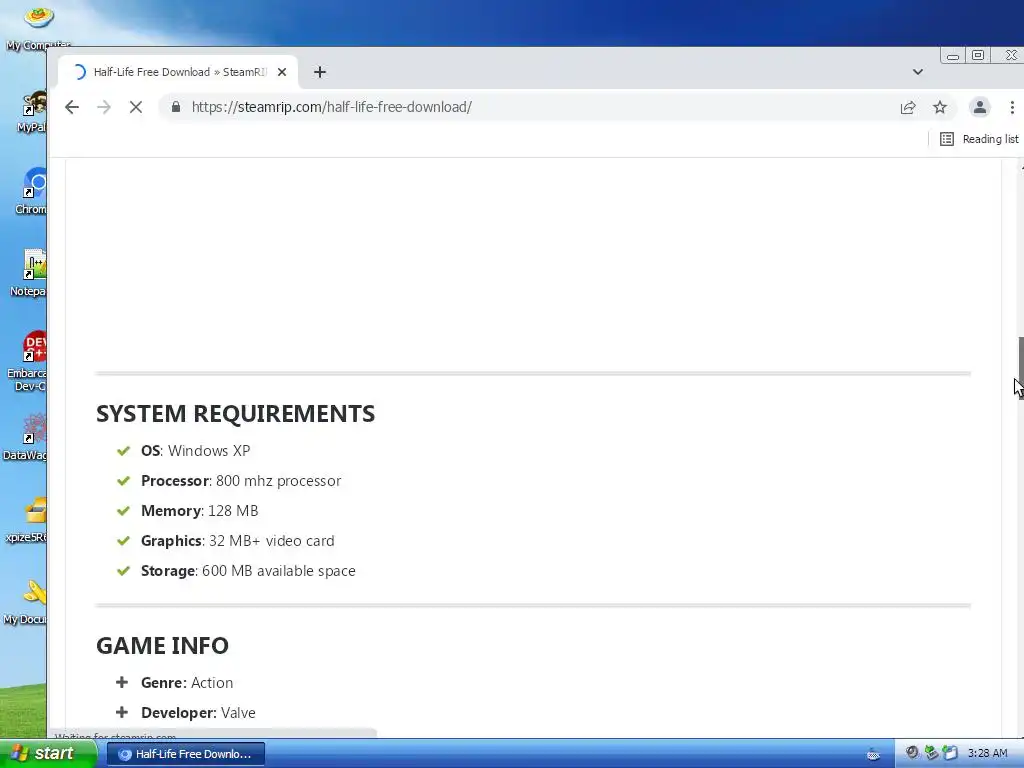
Task: Click the Developer: Valve line
Action: click(x=198, y=713)
